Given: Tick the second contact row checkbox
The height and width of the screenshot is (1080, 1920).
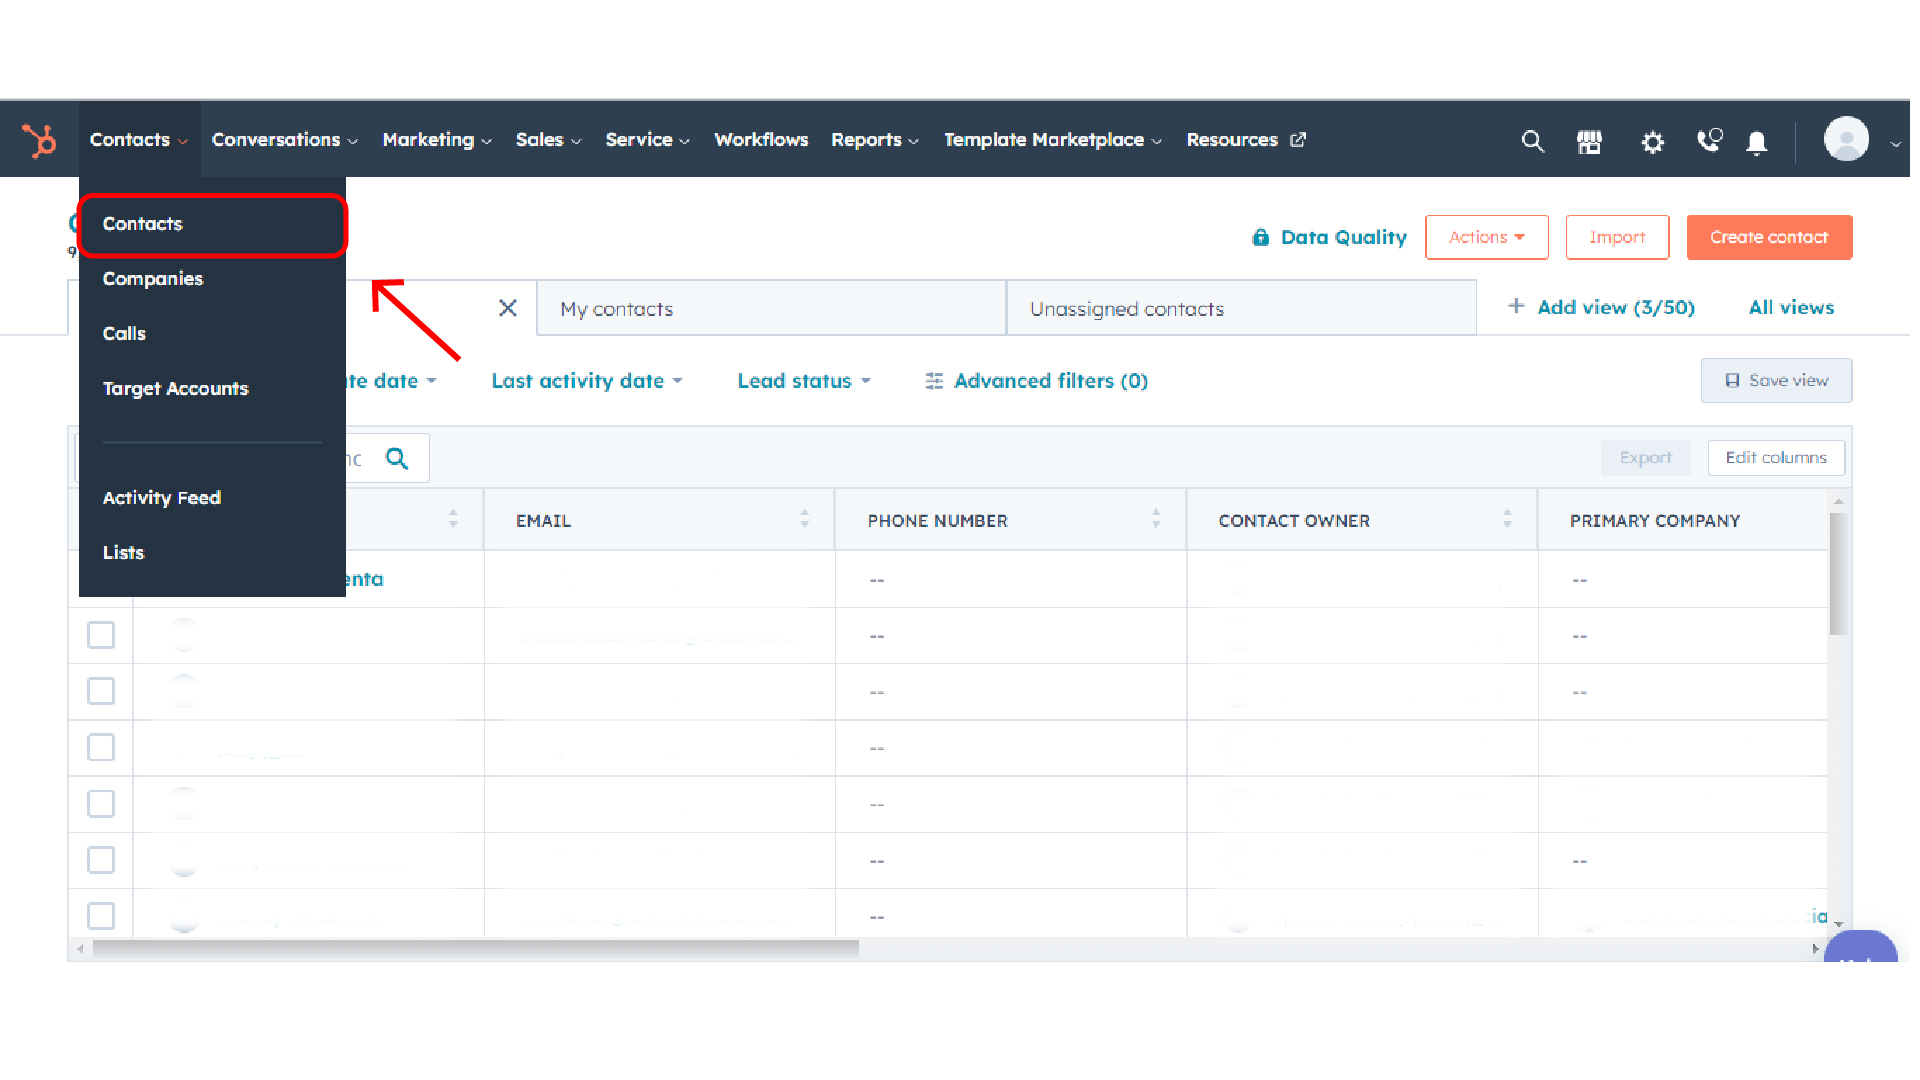Looking at the screenshot, I should pos(101,635).
